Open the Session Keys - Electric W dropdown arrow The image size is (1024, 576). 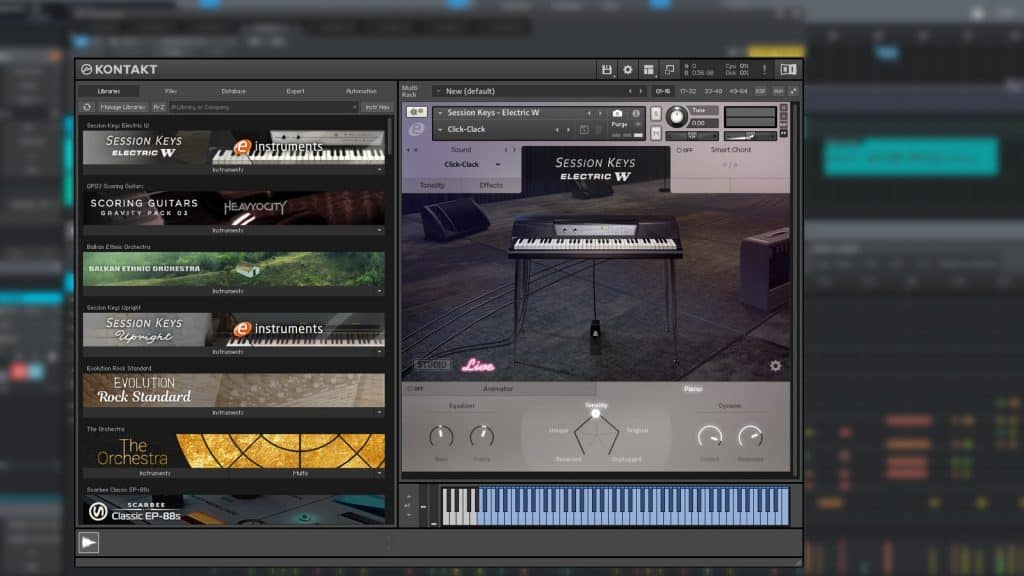tap(440, 113)
